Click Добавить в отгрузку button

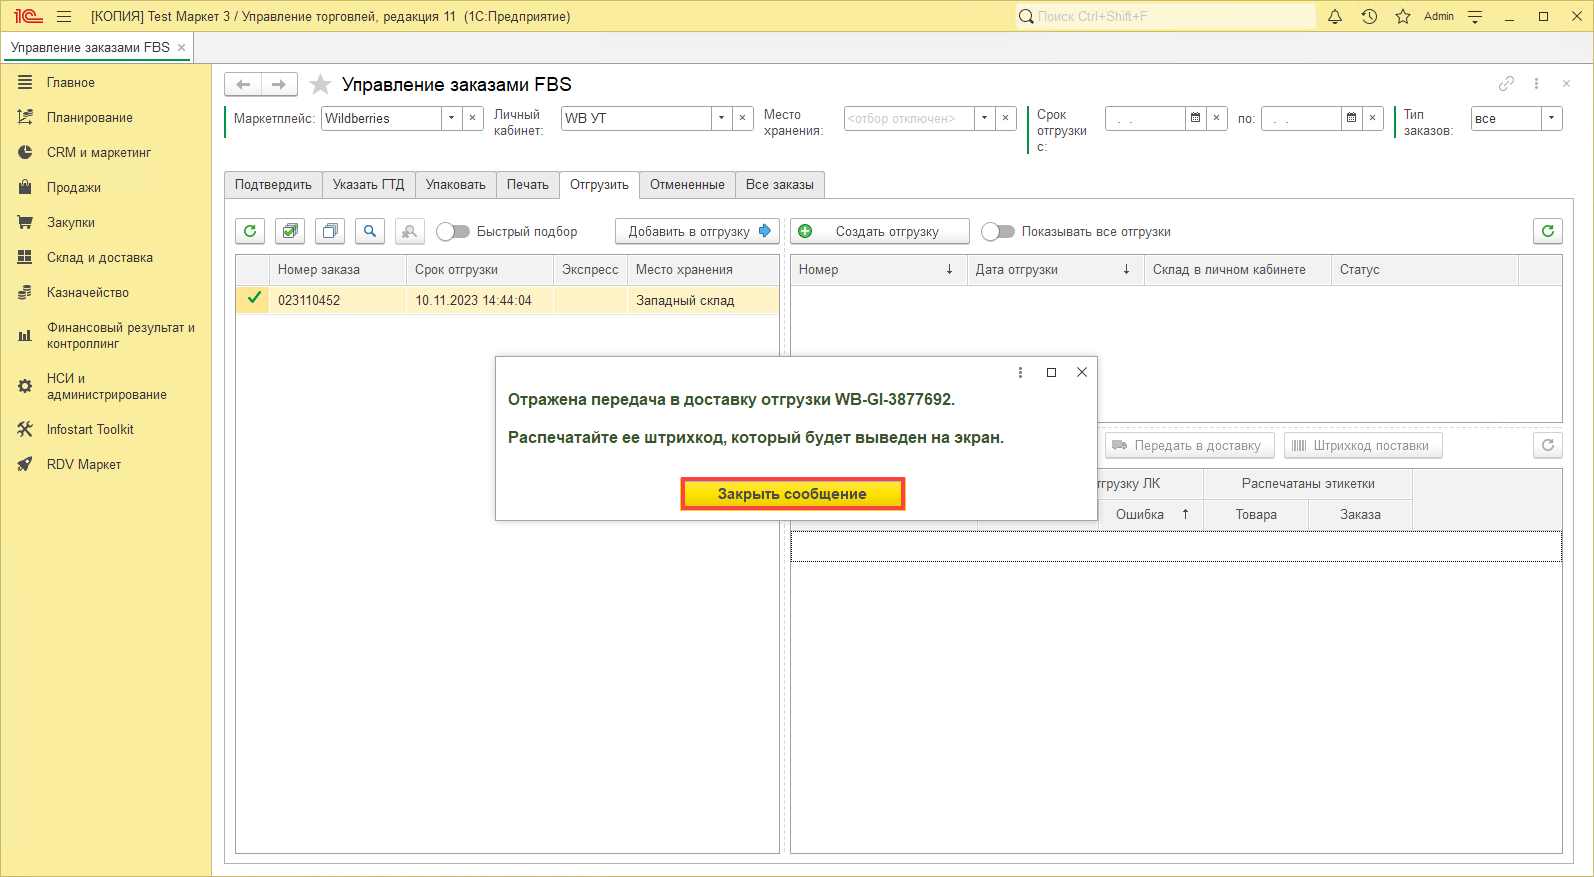[x=697, y=231]
